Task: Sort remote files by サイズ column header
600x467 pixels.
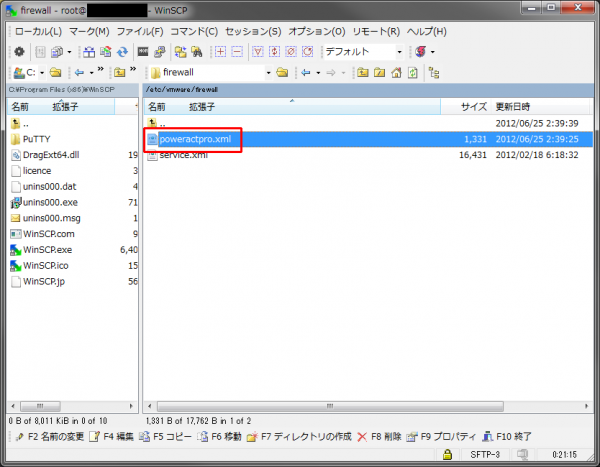Action: click(465, 106)
